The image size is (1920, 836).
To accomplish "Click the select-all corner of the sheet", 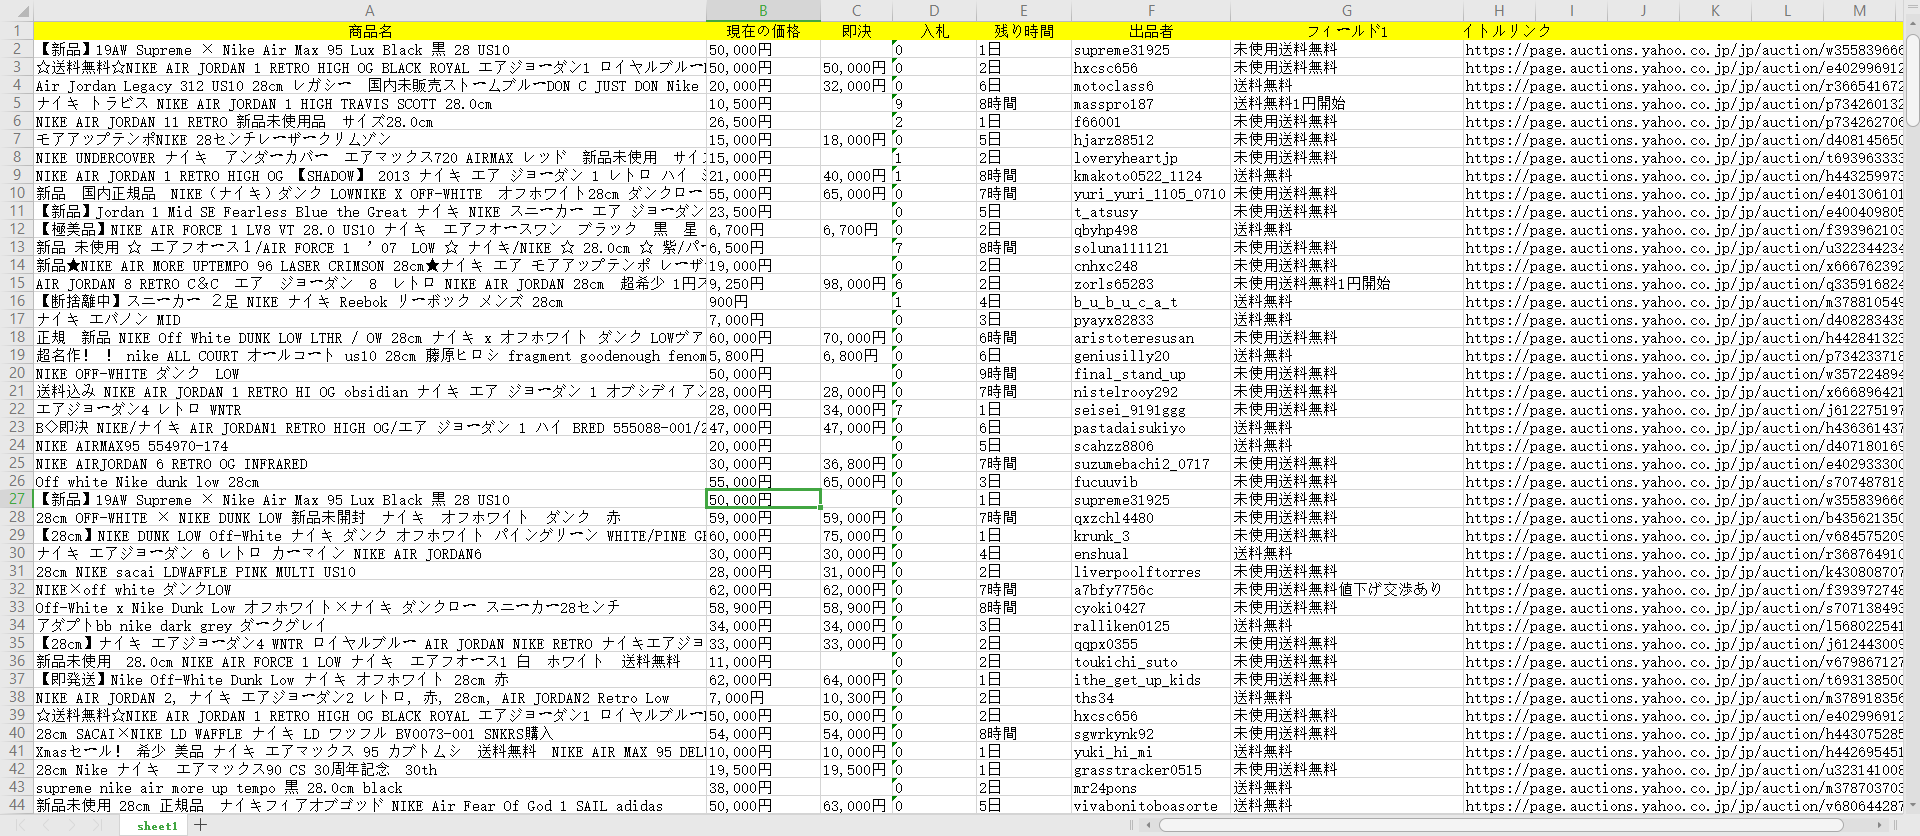I will tap(16, 11).
